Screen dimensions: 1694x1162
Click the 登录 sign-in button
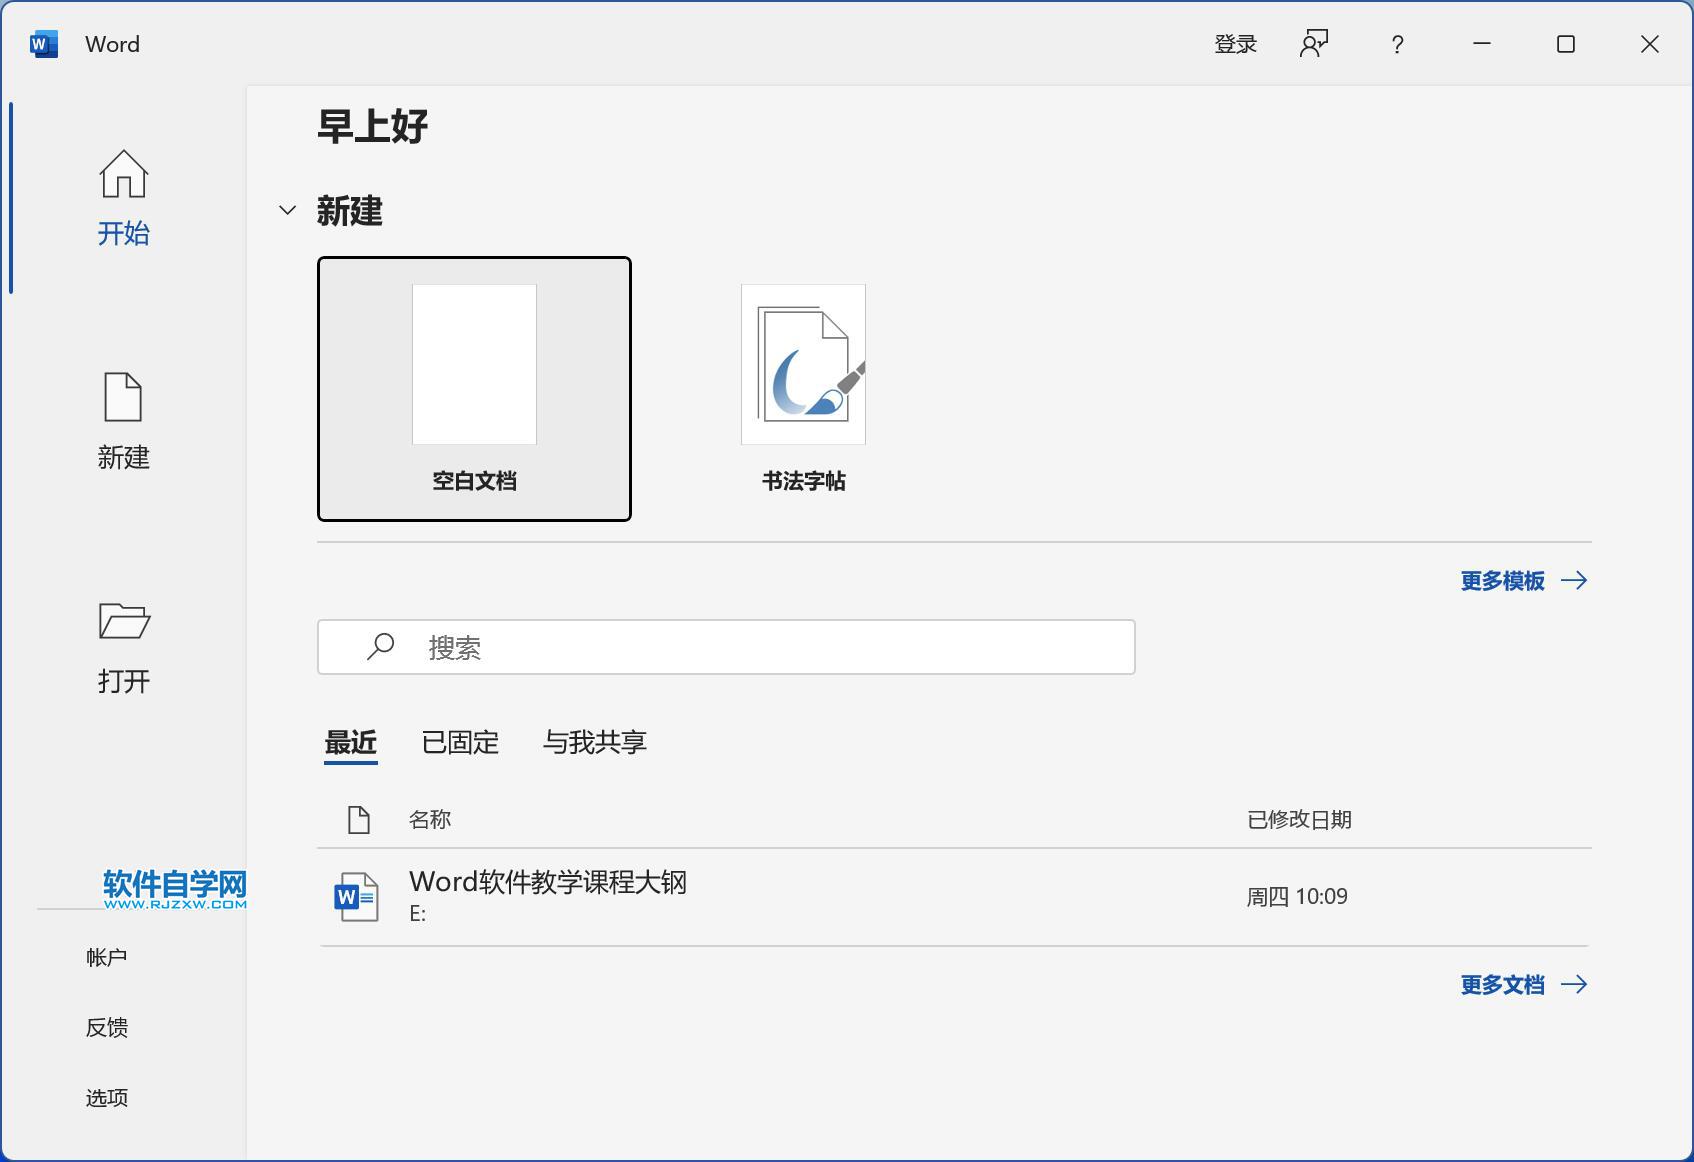click(x=1236, y=44)
